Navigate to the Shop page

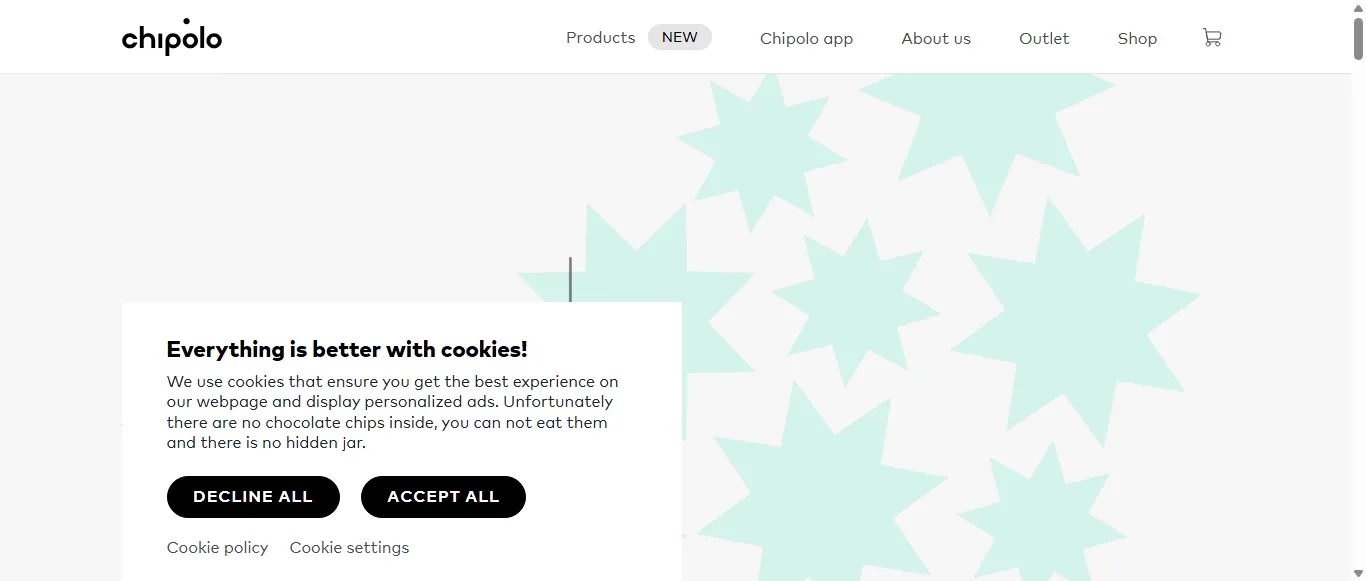[x=1137, y=38]
